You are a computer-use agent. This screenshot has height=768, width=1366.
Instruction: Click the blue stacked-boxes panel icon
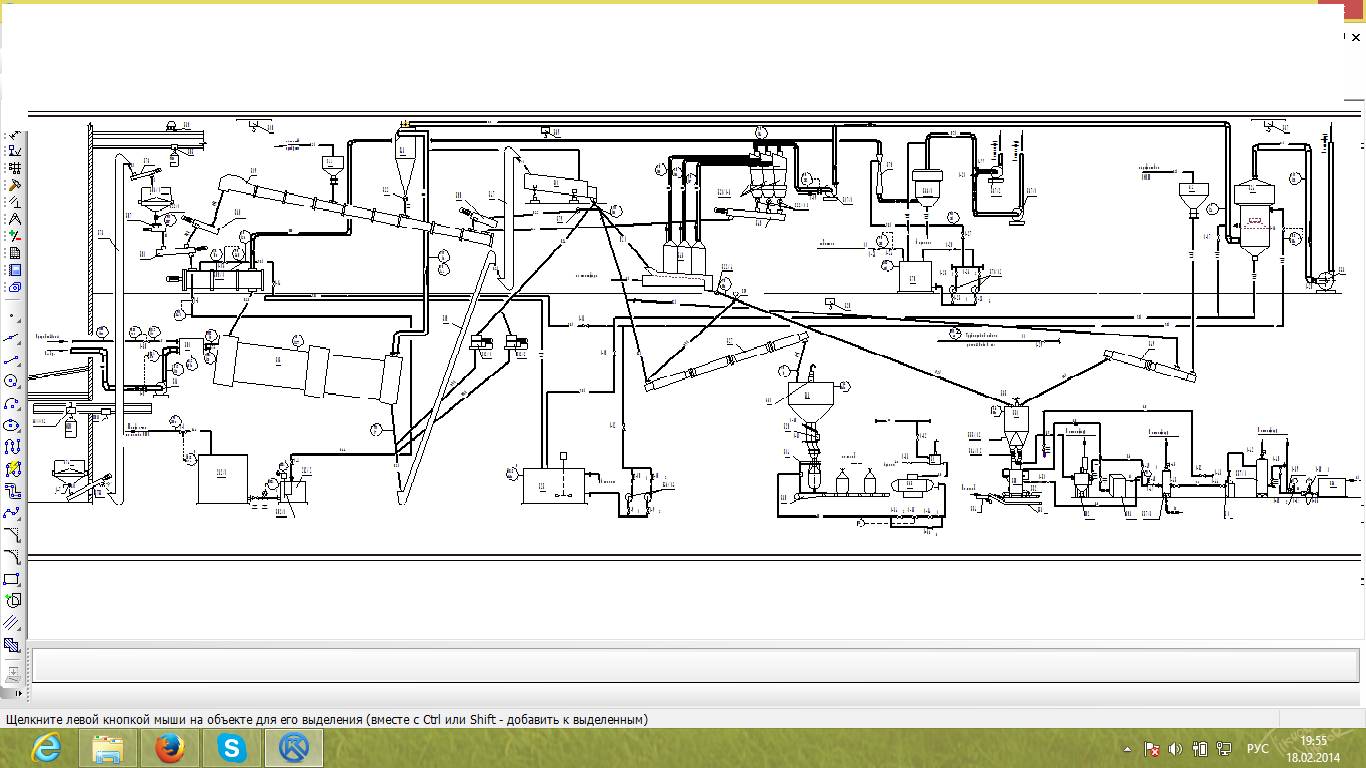15,287
